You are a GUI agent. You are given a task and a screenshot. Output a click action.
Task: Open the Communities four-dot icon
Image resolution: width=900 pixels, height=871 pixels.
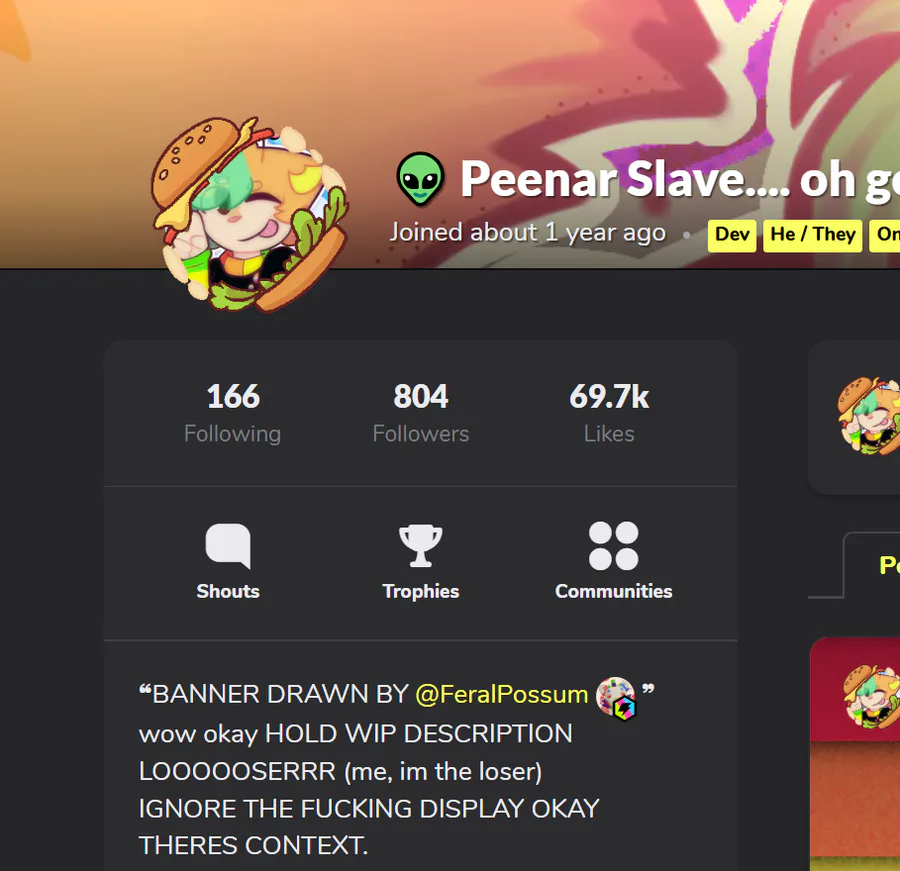pyautogui.click(x=614, y=545)
